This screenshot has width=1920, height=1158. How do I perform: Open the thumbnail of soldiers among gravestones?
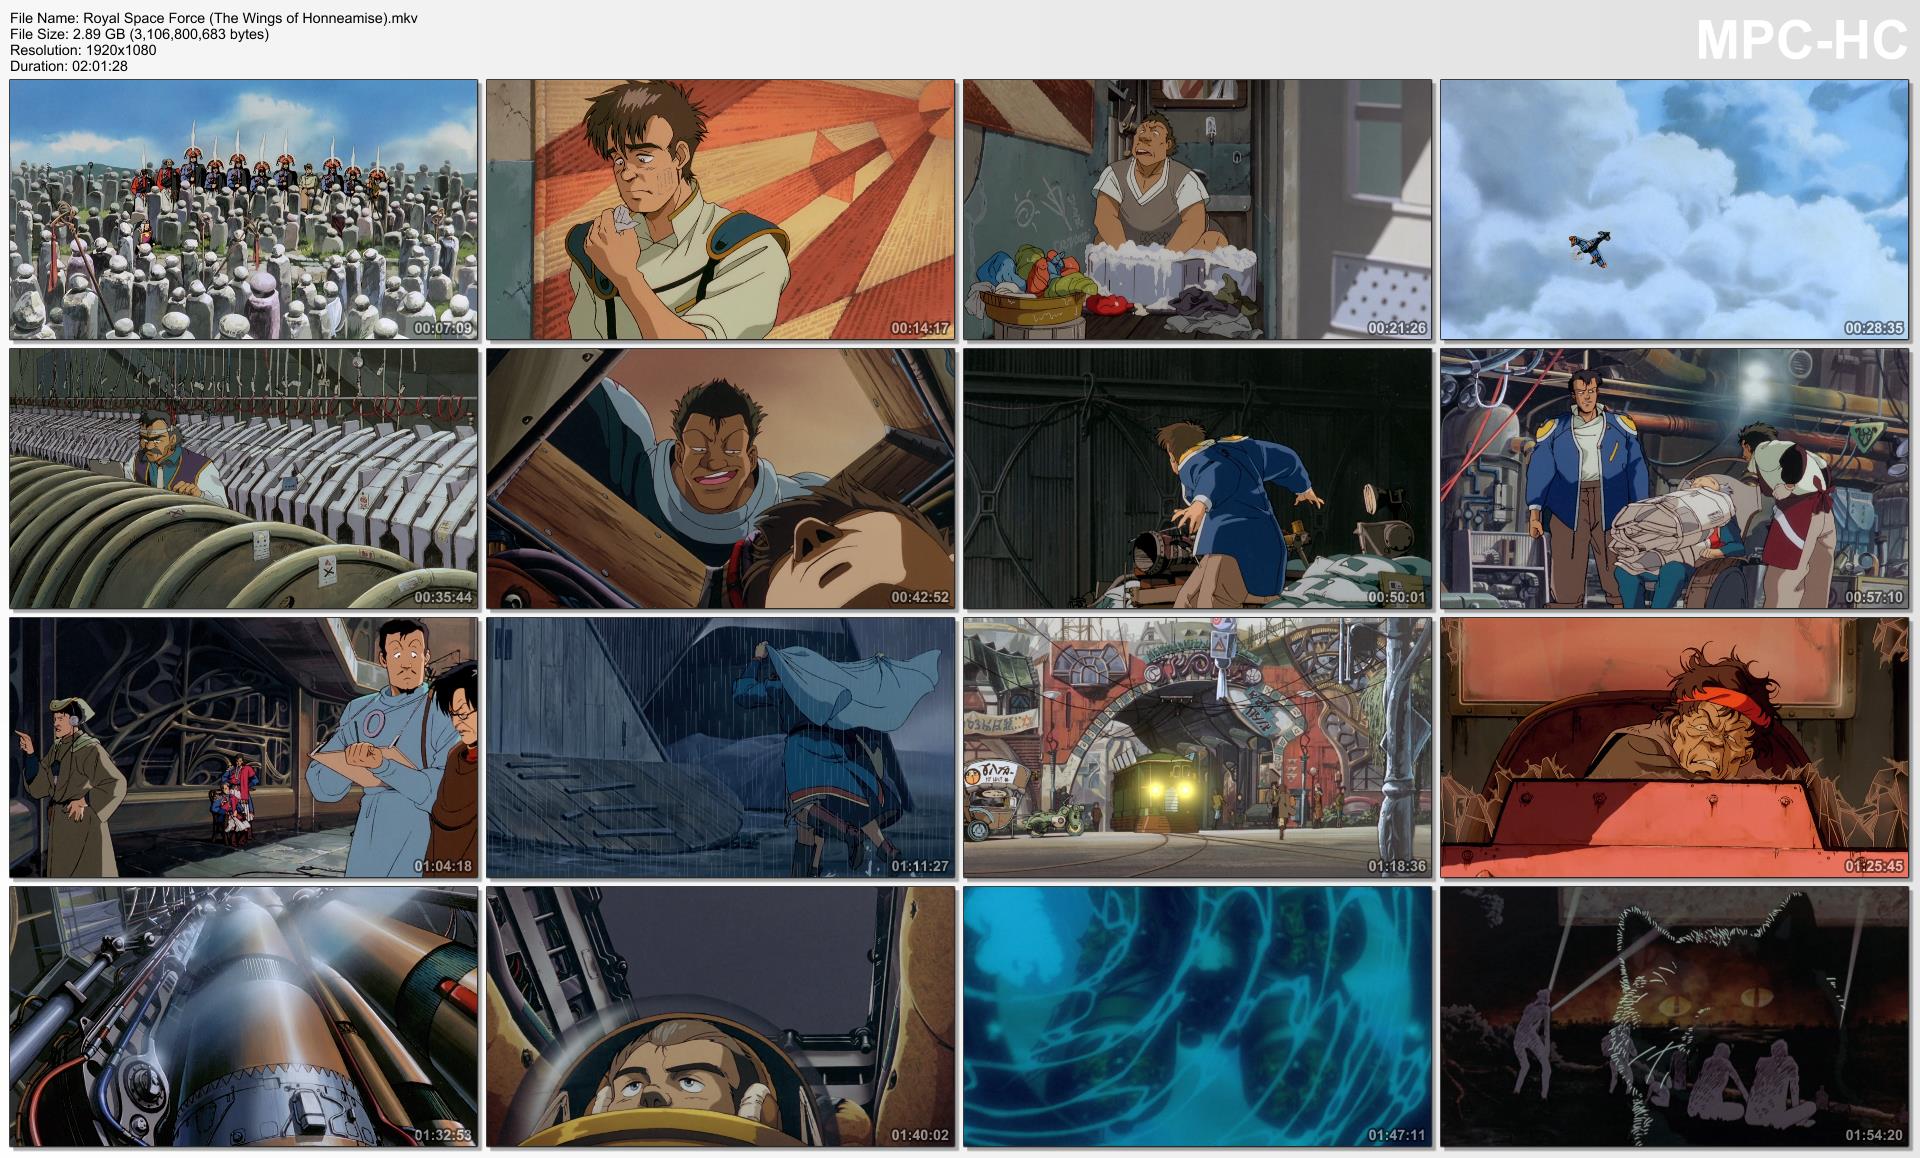pos(244,210)
